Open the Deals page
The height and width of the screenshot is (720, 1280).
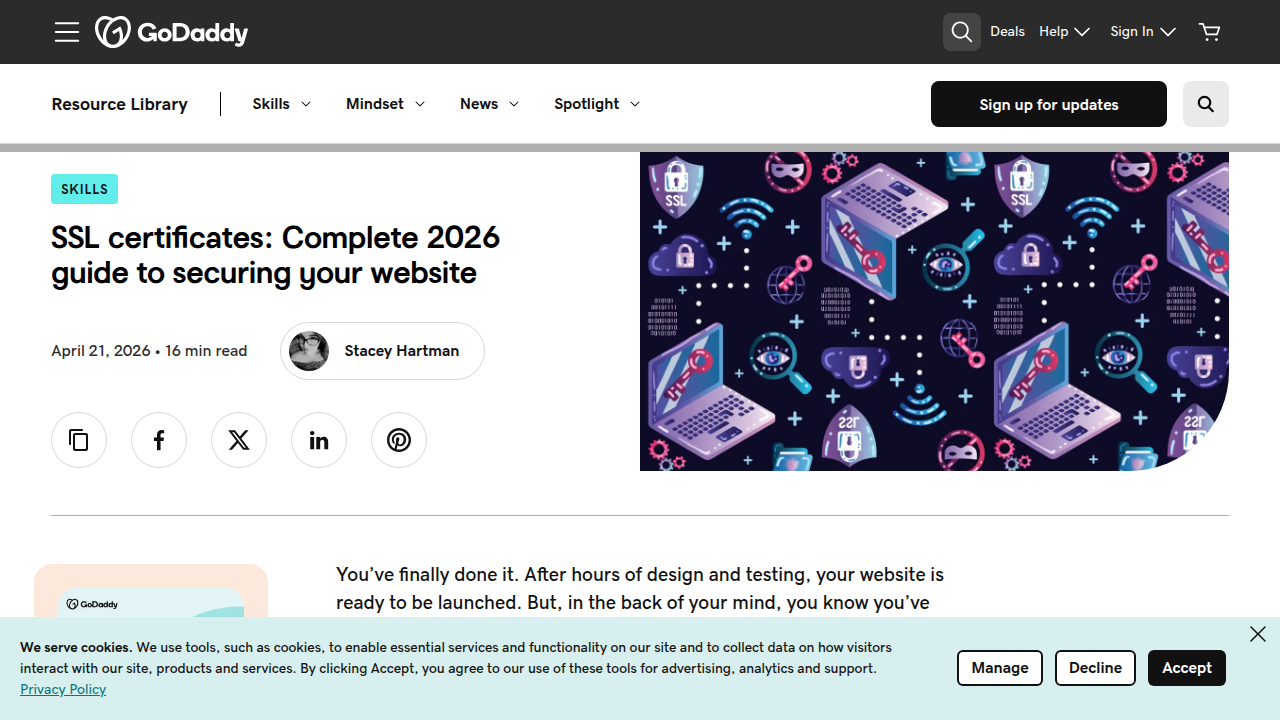click(x=1007, y=32)
